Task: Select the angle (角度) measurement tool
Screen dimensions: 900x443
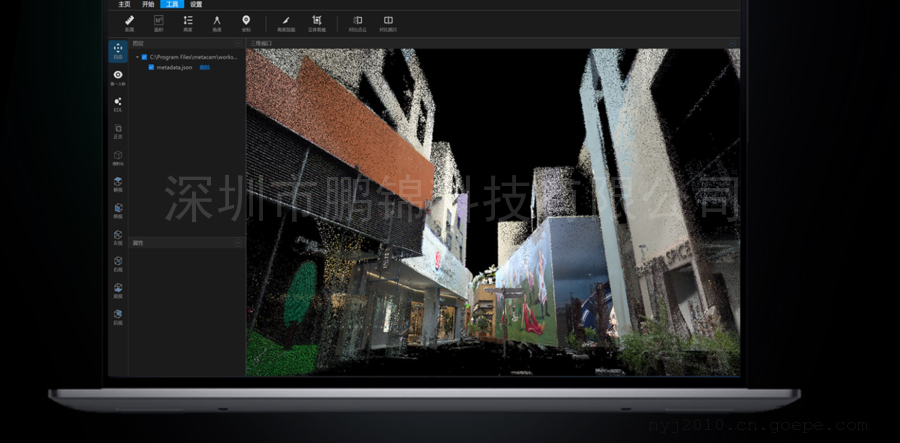Action: [216, 22]
